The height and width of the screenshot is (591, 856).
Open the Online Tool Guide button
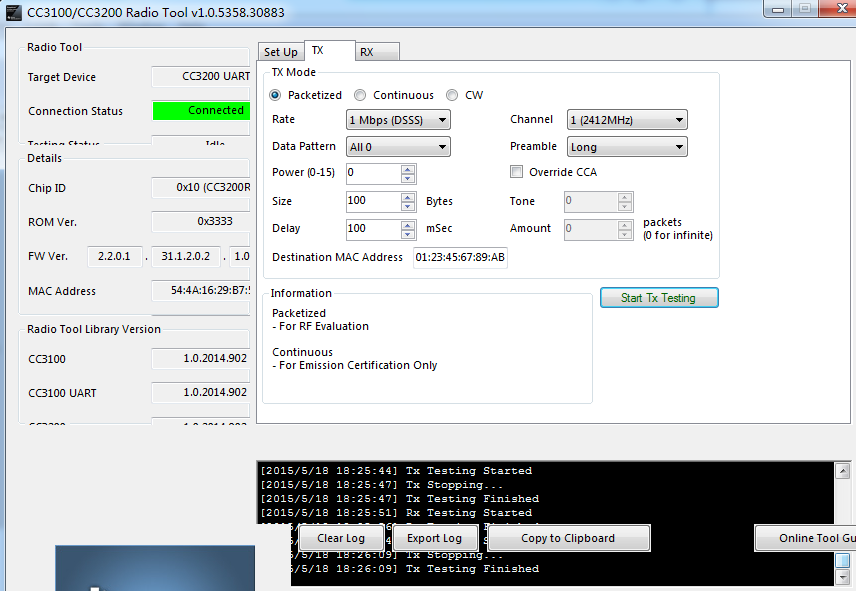806,538
